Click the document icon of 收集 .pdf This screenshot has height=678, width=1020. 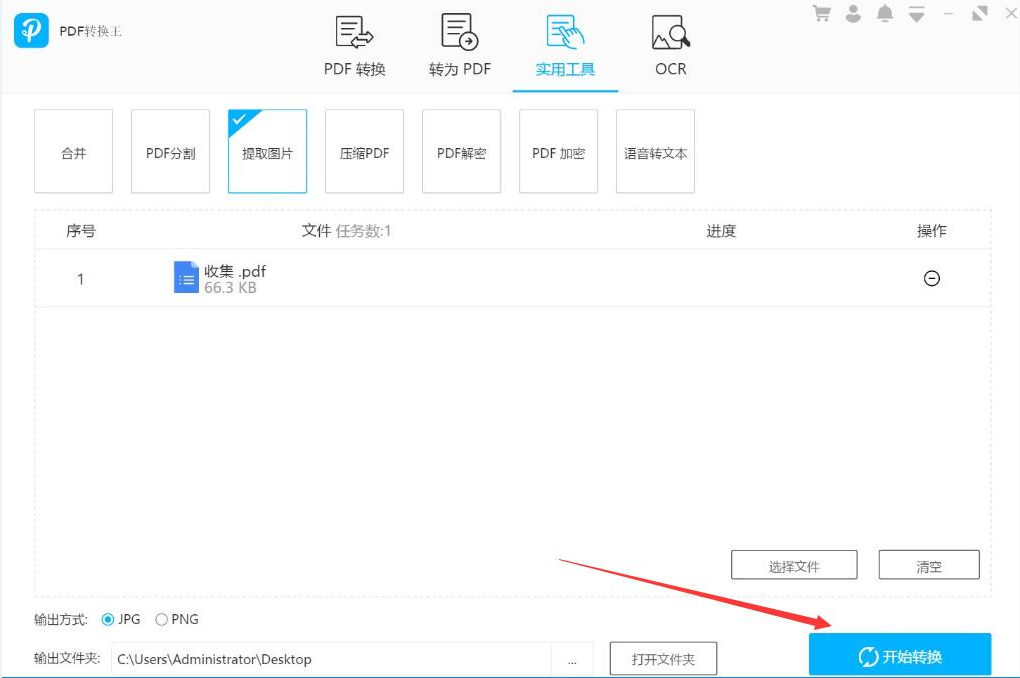[x=186, y=277]
